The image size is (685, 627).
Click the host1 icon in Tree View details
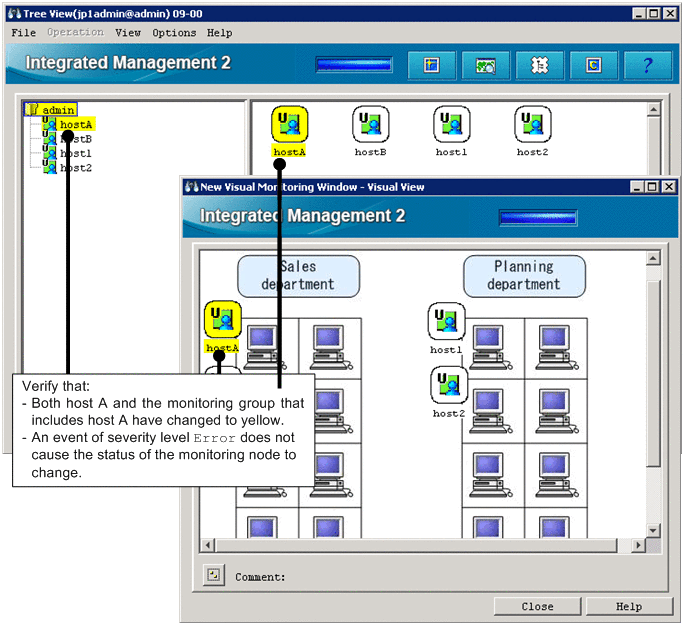point(452,125)
